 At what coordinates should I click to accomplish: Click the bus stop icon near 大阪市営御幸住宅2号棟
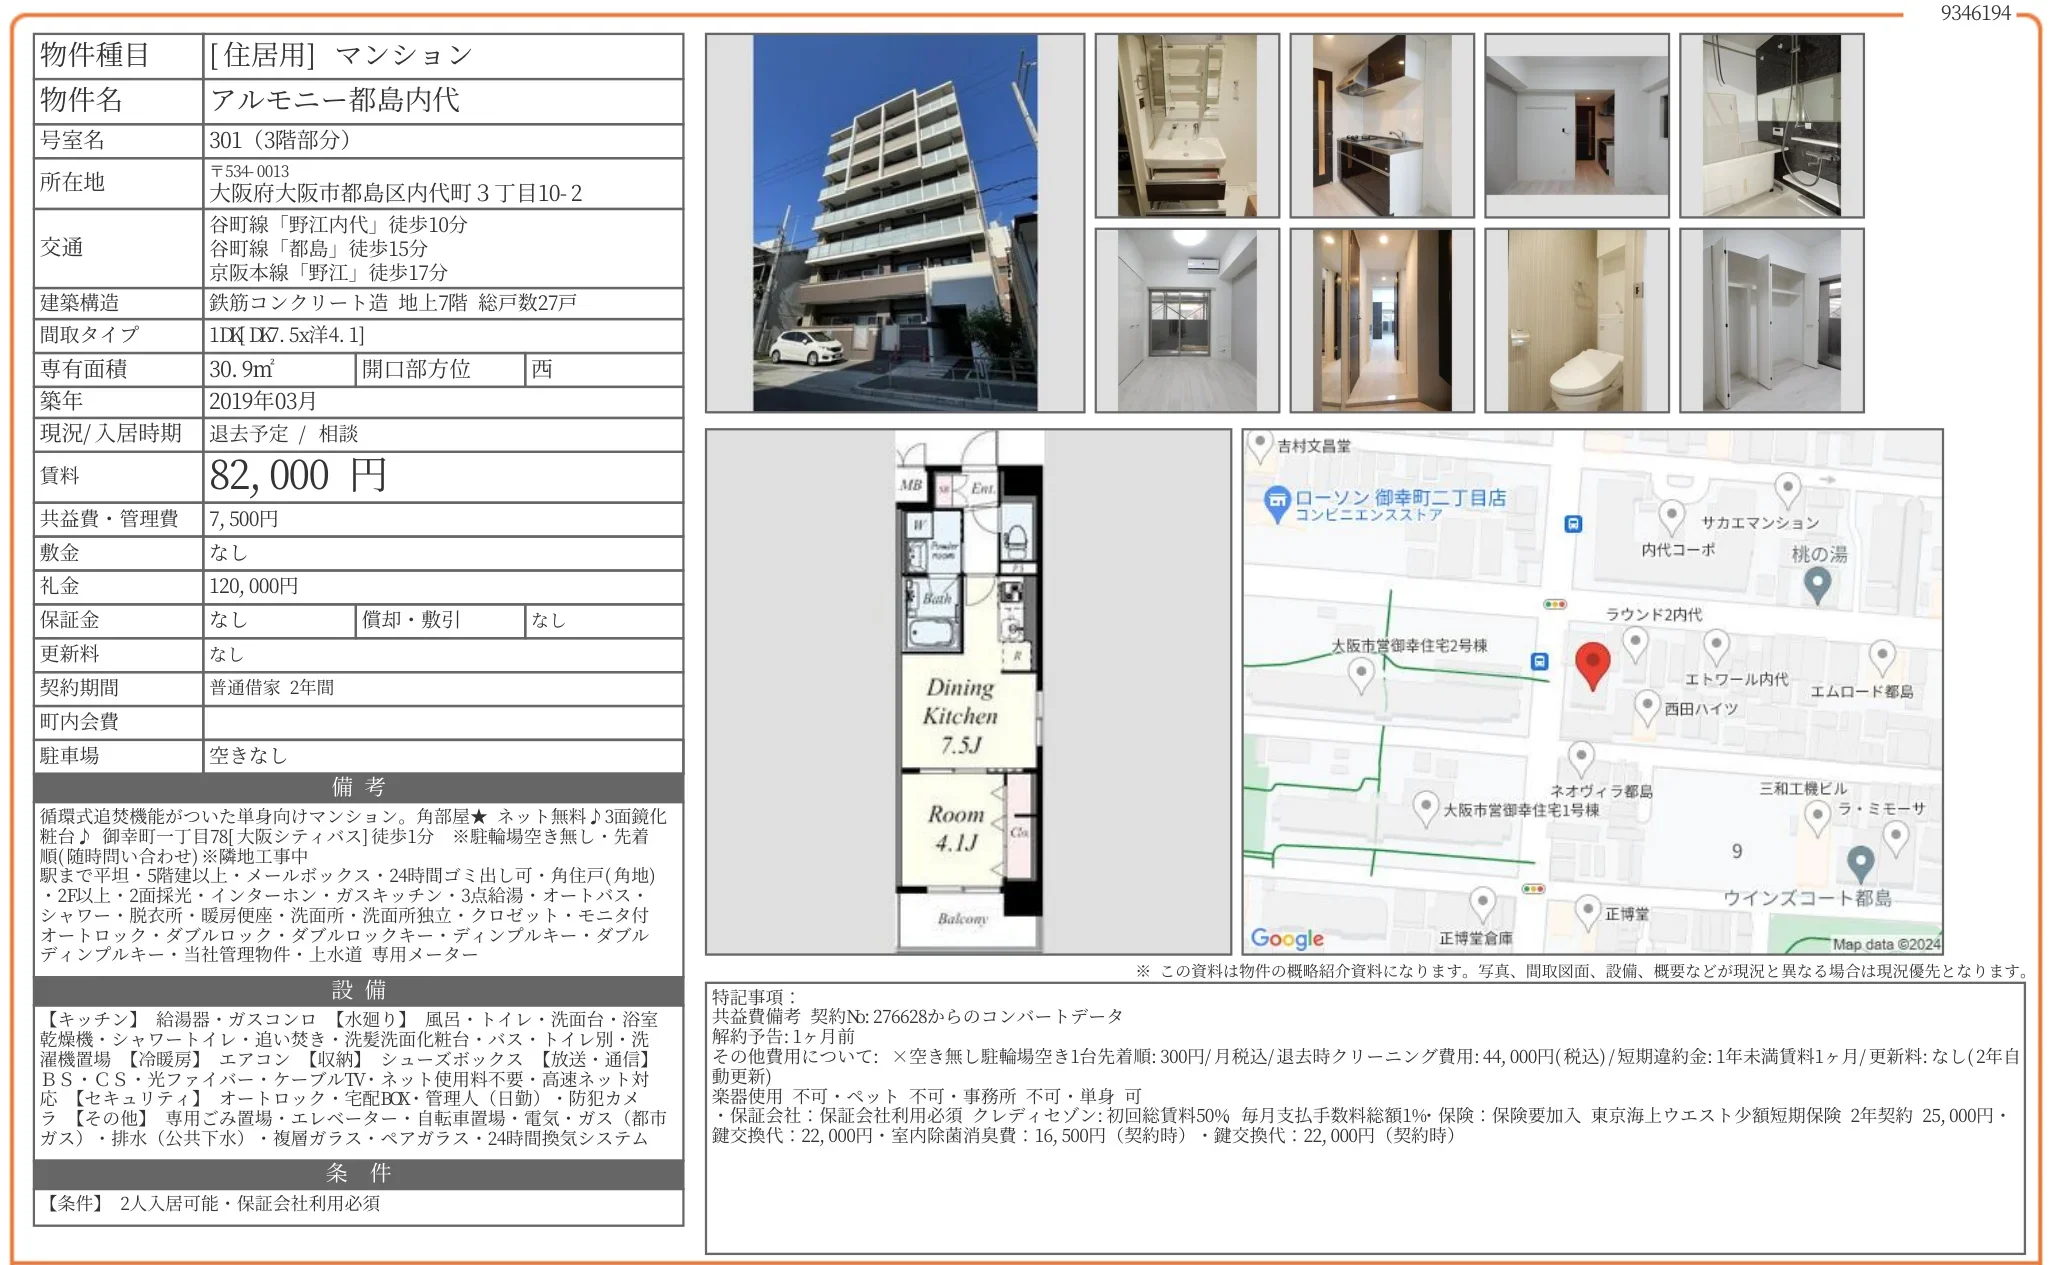click(x=1540, y=661)
